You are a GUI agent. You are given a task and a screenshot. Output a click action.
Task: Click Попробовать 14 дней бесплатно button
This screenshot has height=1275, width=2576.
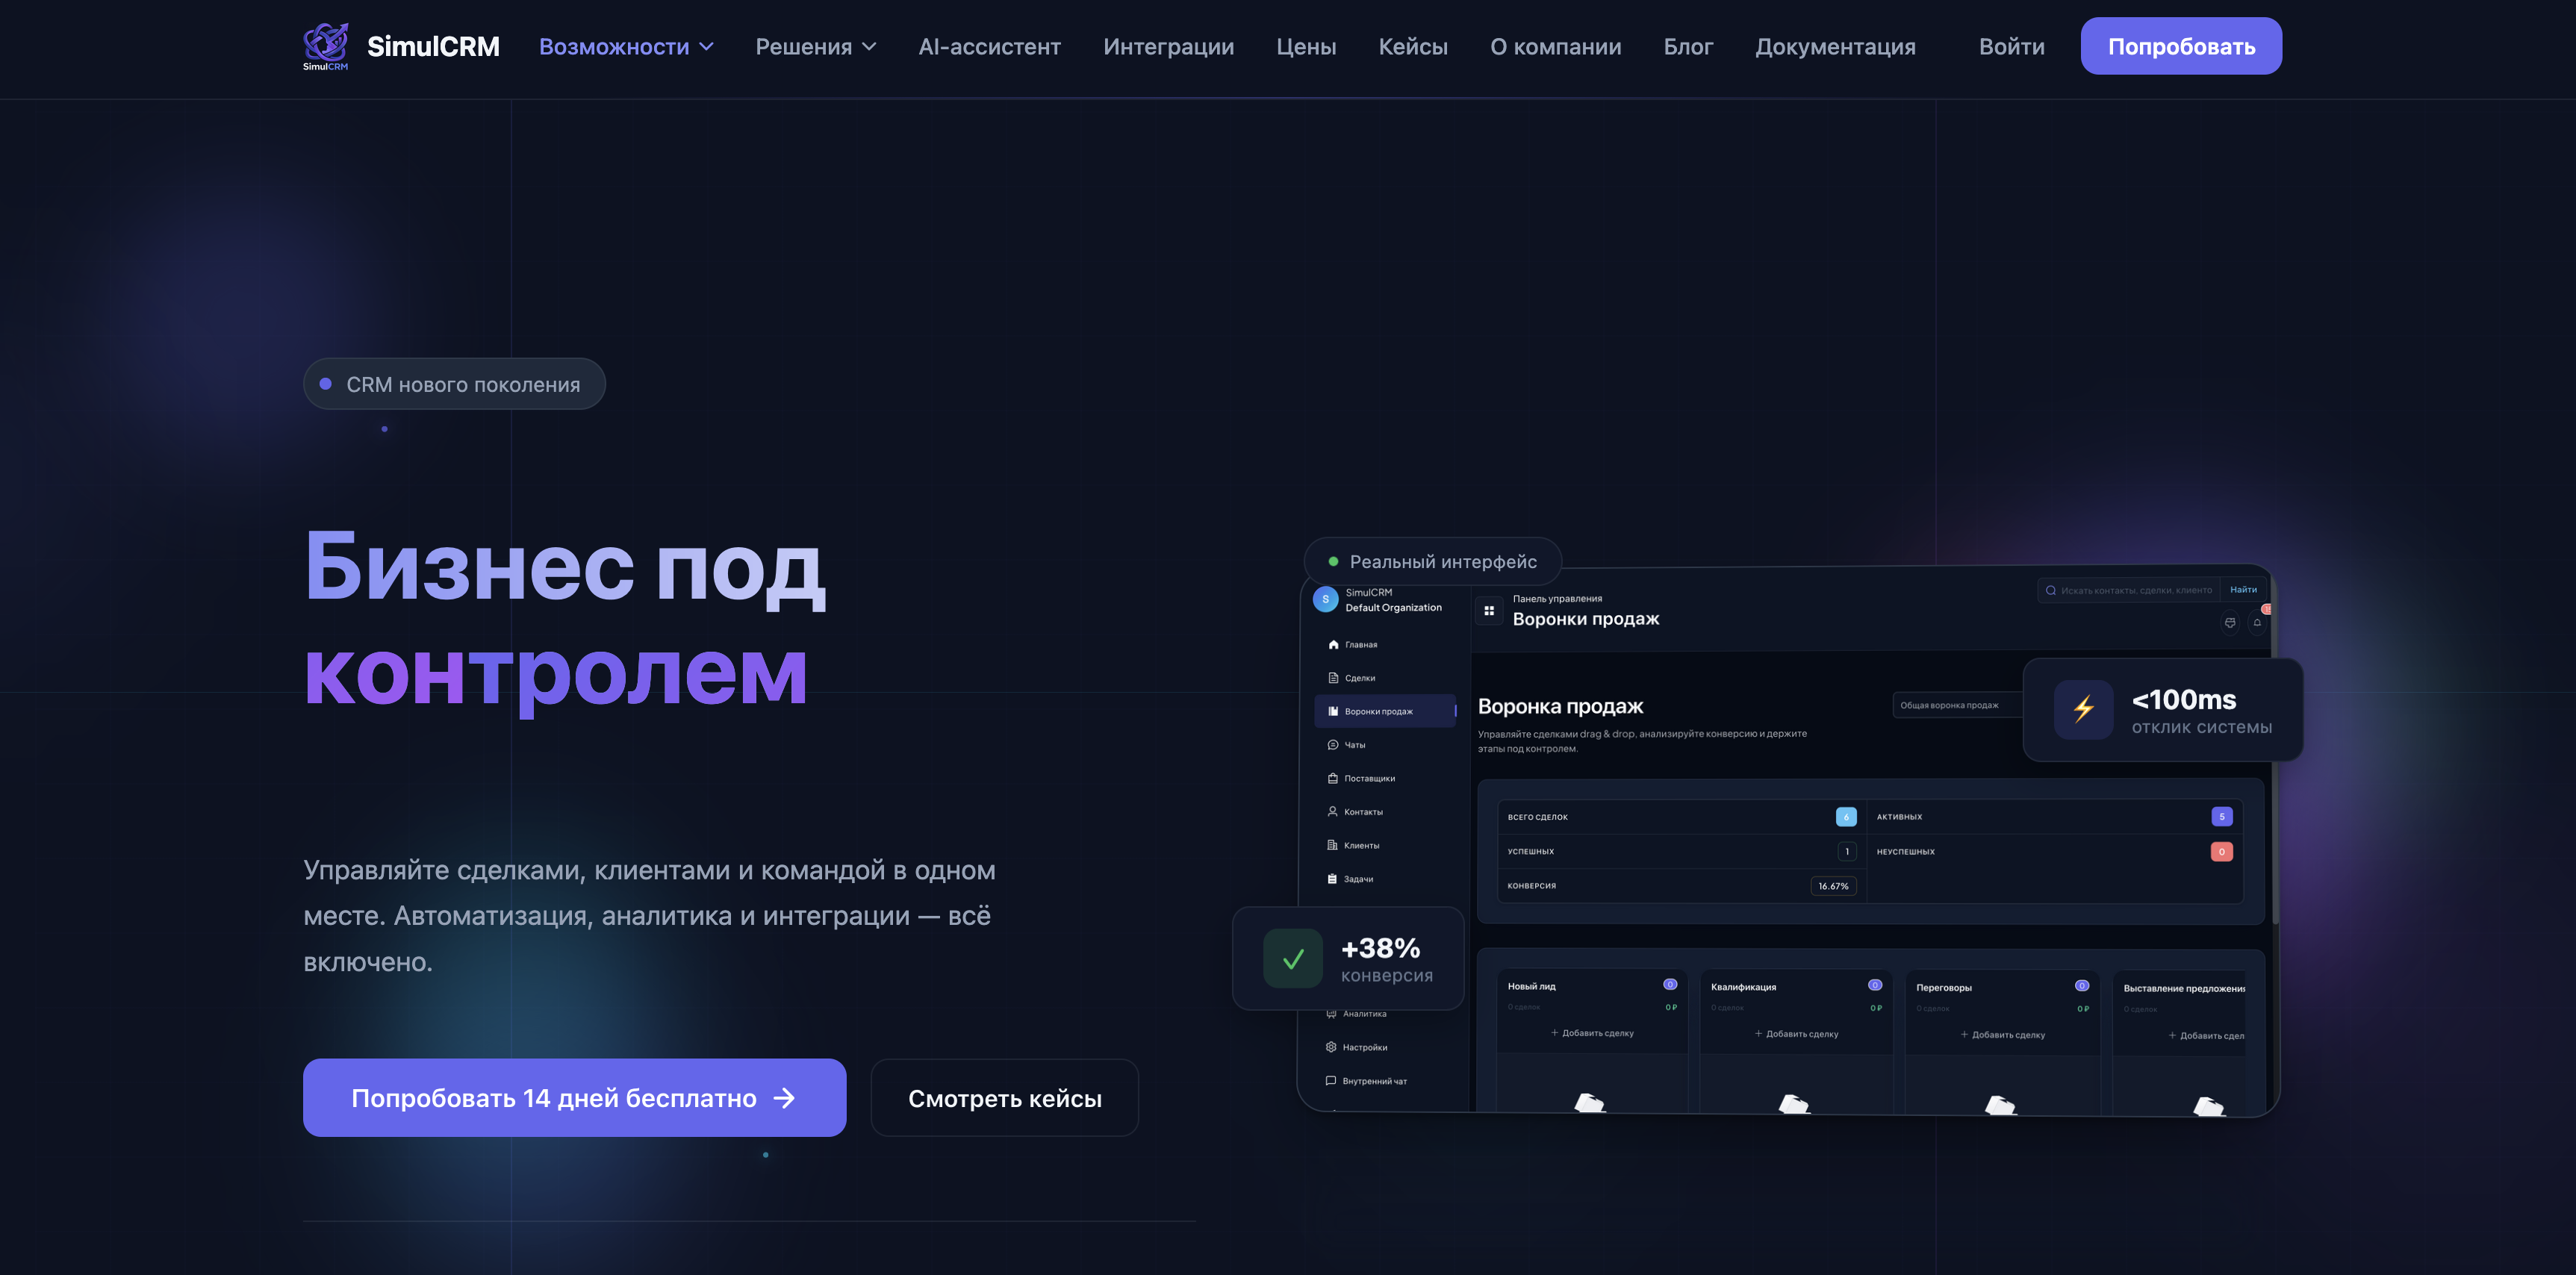pos(574,1097)
